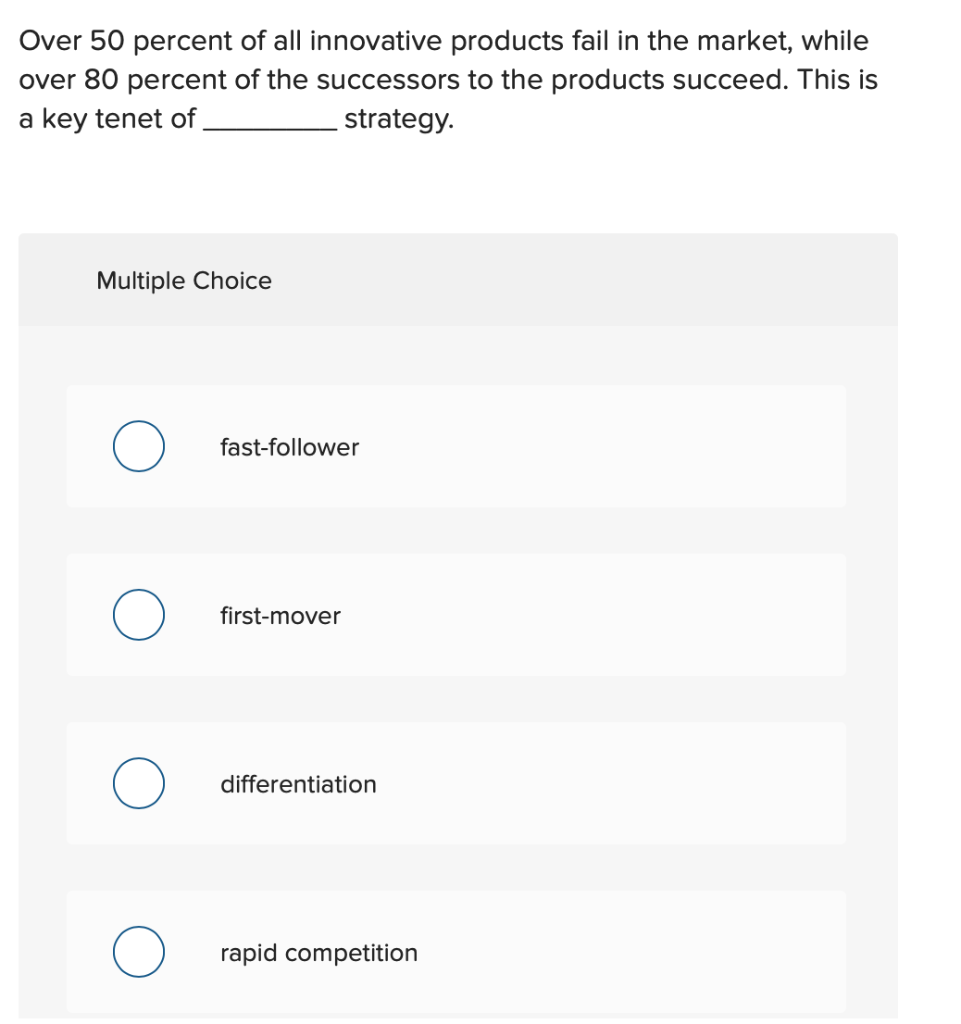Choose the answer labeled first-mover
Viewport: 961px width, 1024px height.
click(x=281, y=616)
